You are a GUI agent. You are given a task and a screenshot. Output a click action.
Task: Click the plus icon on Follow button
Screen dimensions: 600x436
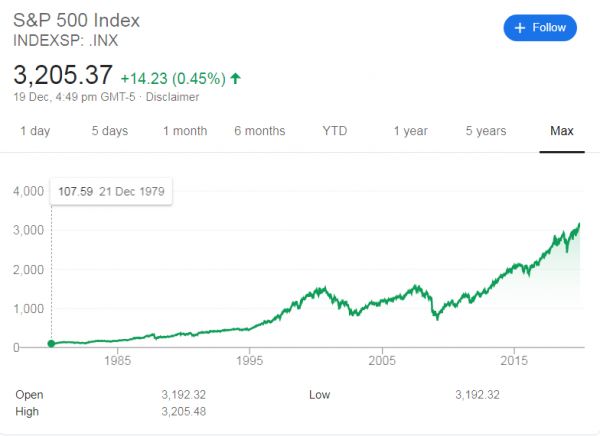[520, 28]
